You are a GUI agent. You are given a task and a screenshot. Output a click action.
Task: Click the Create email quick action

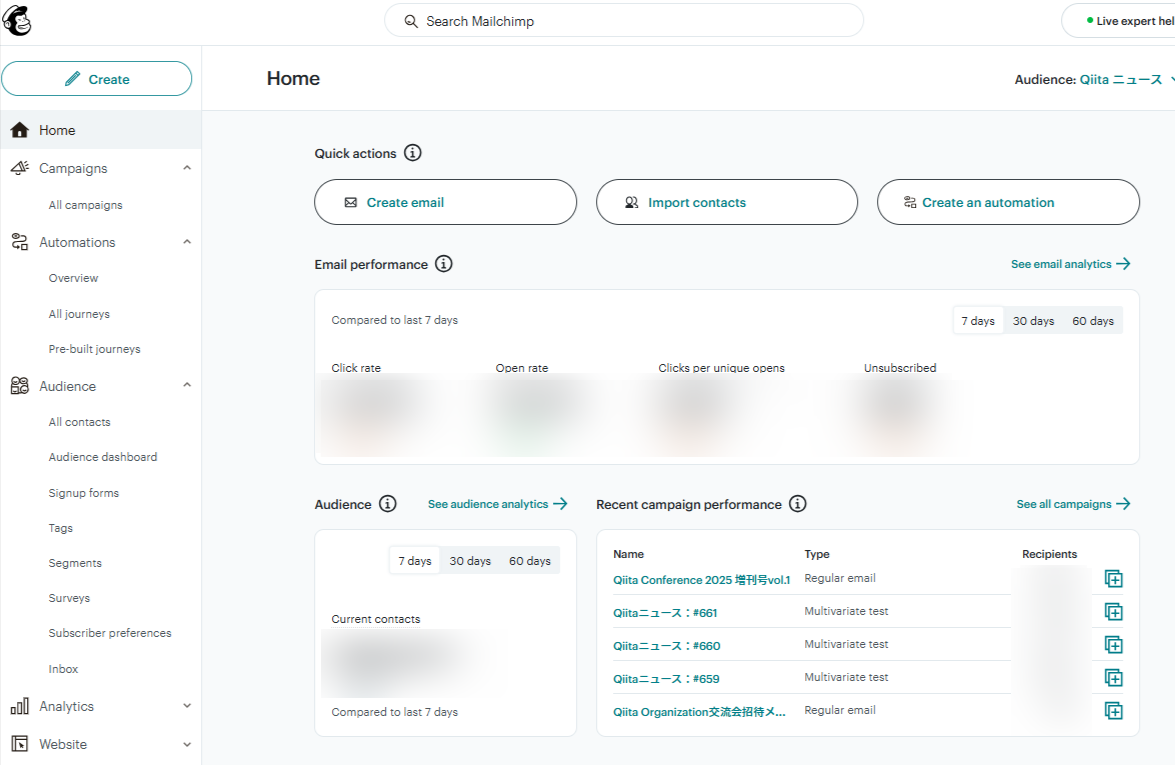click(445, 202)
